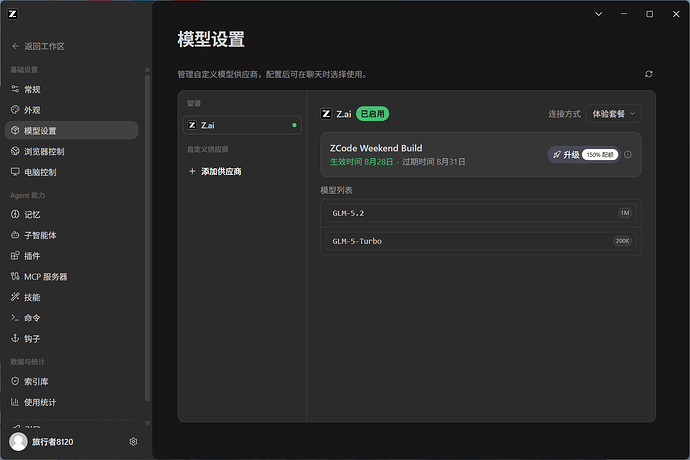Click the plus icon for 添加供应商
The width and height of the screenshot is (690, 460).
coord(192,171)
